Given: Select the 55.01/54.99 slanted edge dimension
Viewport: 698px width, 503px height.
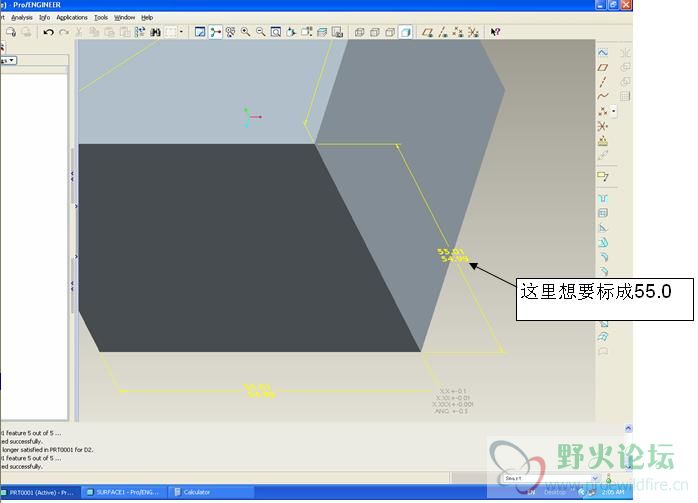Looking at the screenshot, I should point(452,255).
